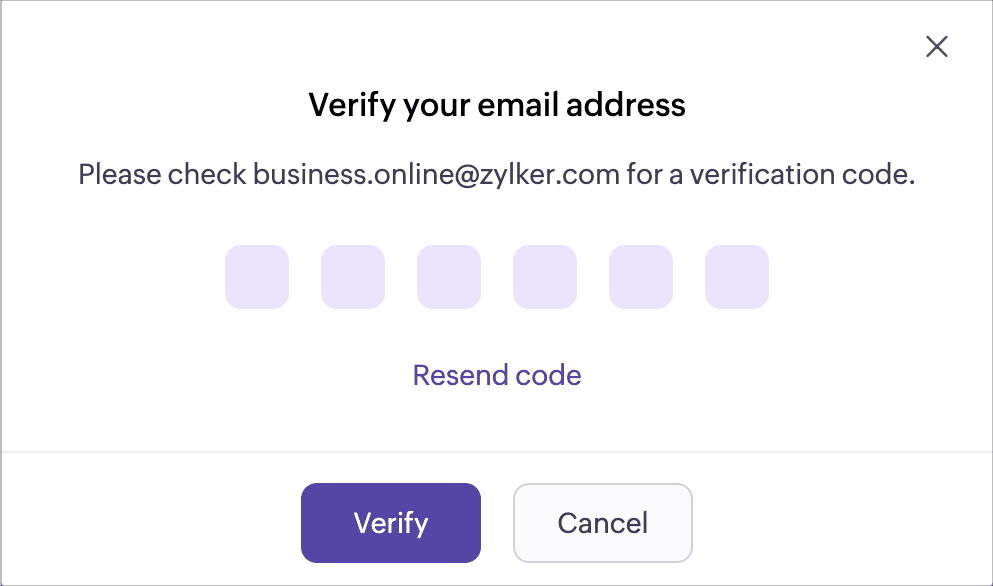This screenshot has height=586, width=993.
Task: Click the Resend code link
Action: (497, 375)
